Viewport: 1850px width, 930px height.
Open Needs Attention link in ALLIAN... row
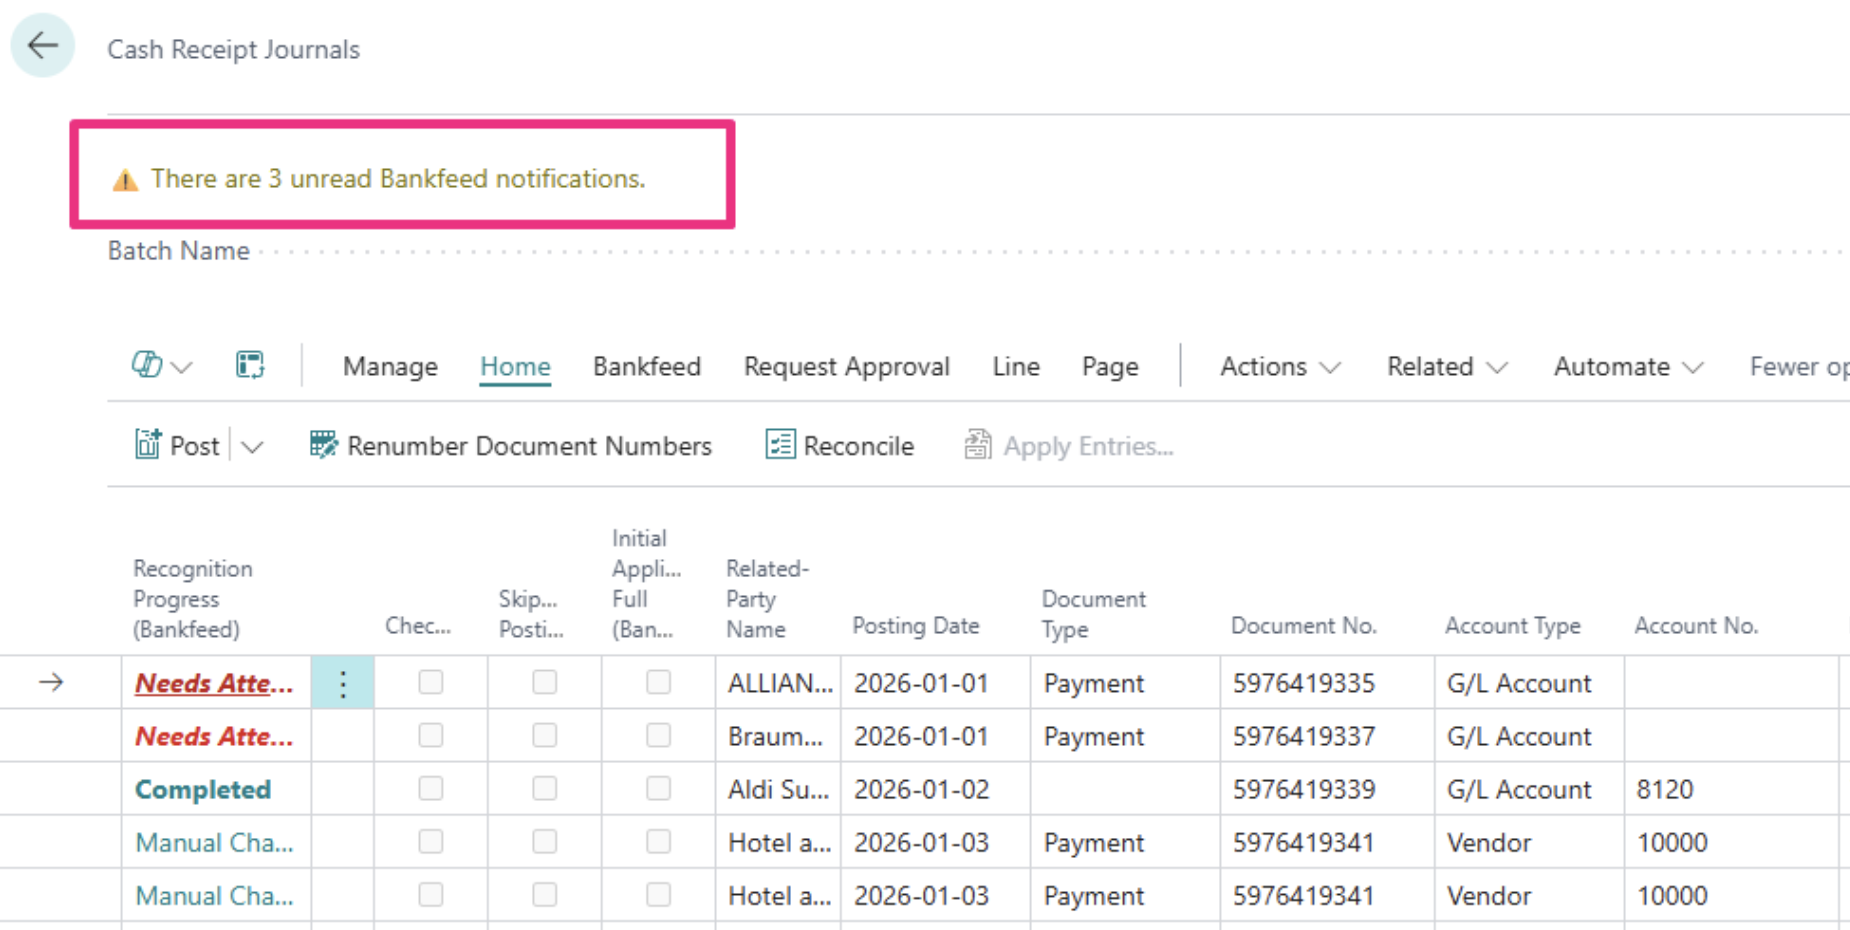(x=214, y=683)
